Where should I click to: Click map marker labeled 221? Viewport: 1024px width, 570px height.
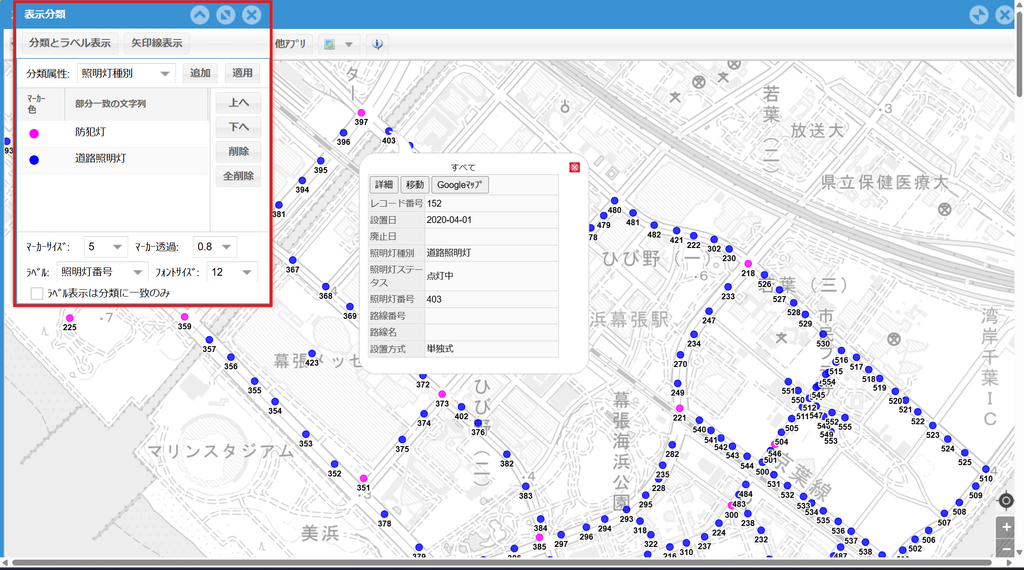click(680, 408)
